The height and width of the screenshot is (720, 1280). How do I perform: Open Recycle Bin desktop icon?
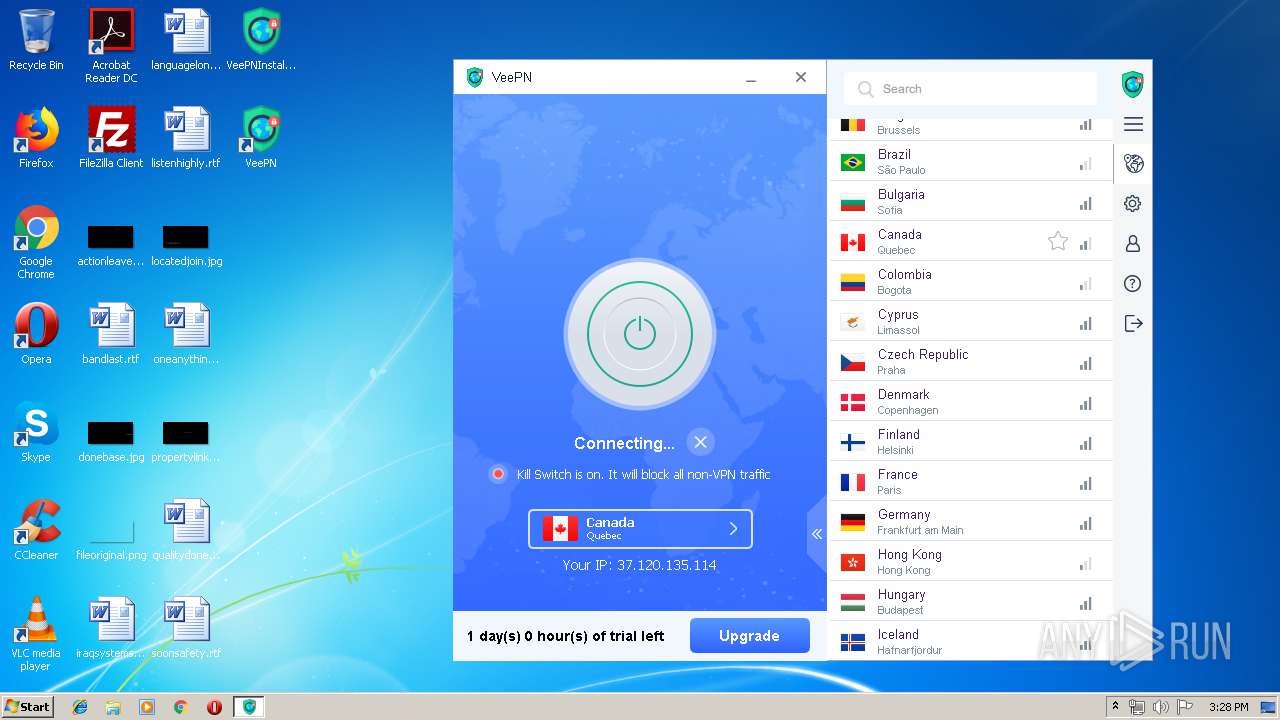[36, 40]
